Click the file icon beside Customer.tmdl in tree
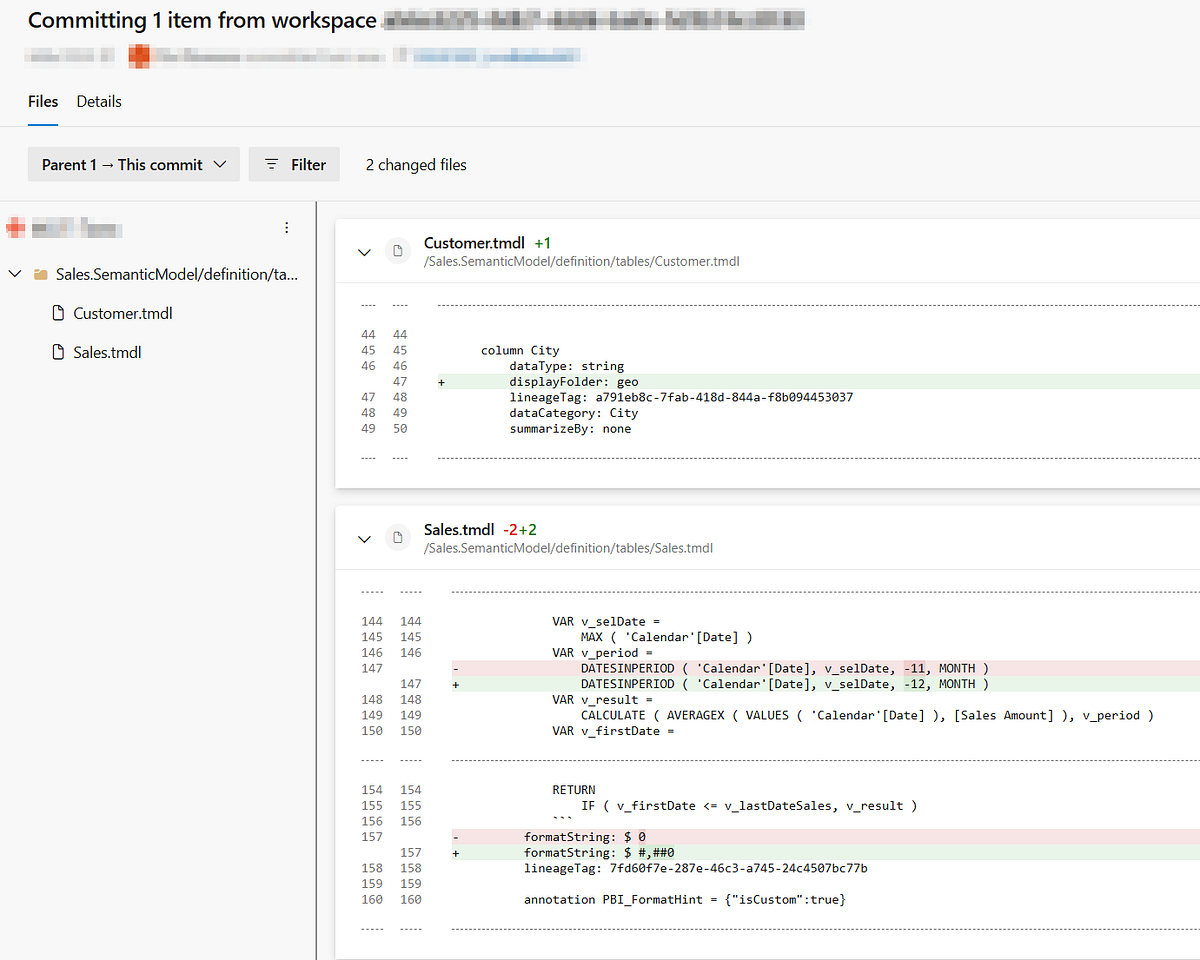This screenshot has width=1200, height=960. (58, 314)
